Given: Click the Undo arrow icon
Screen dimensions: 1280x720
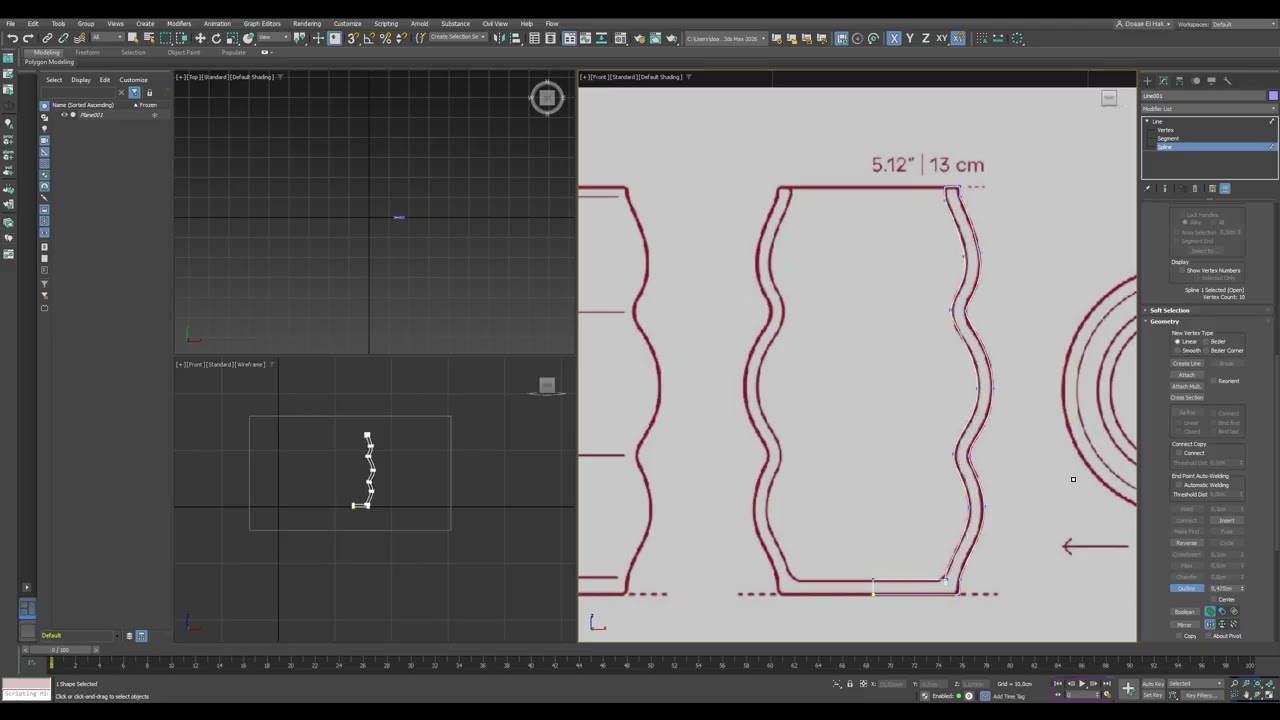Looking at the screenshot, I should 12,38.
